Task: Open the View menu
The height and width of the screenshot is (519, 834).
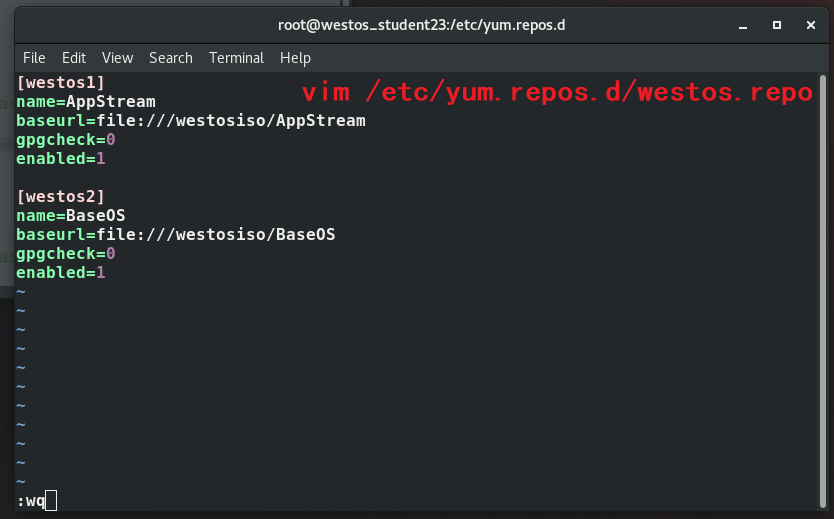Action: coord(117,58)
